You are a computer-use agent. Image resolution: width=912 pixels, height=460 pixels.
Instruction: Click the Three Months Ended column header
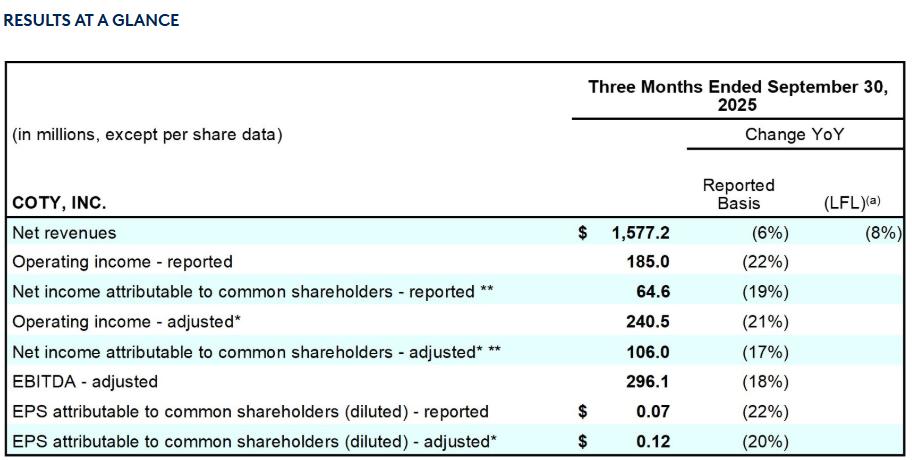[737, 96]
